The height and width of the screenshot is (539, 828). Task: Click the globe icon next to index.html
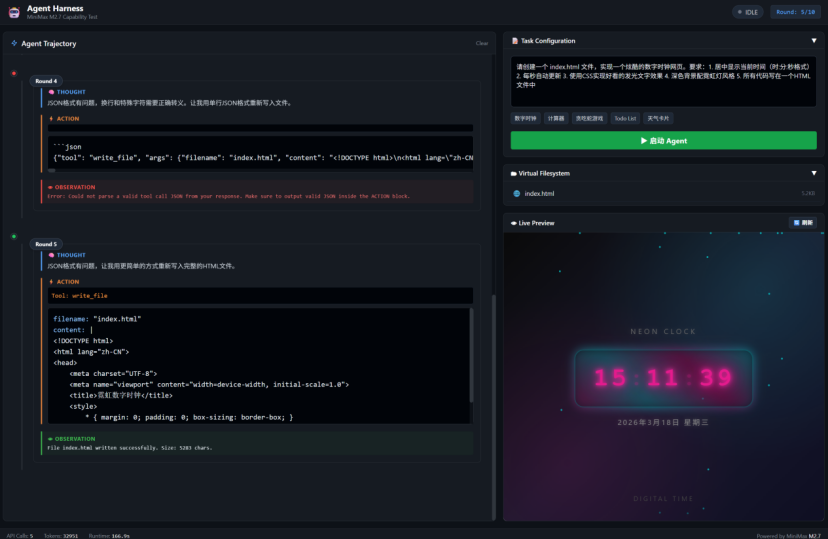pos(517,193)
